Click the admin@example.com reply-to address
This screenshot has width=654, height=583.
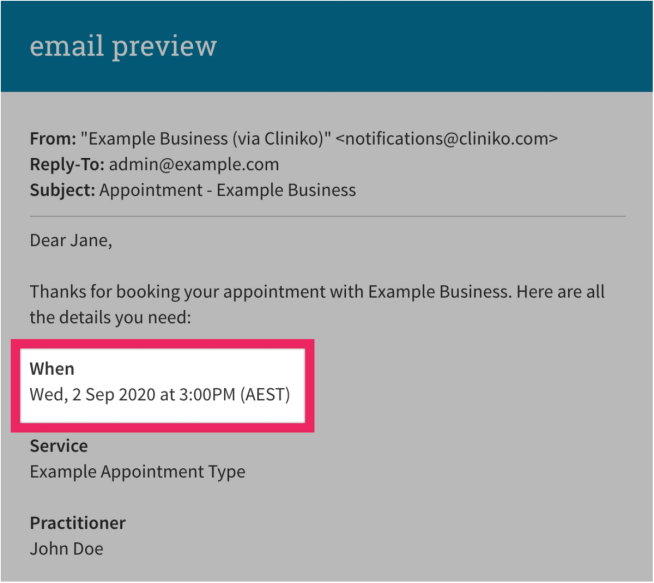tap(194, 164)
